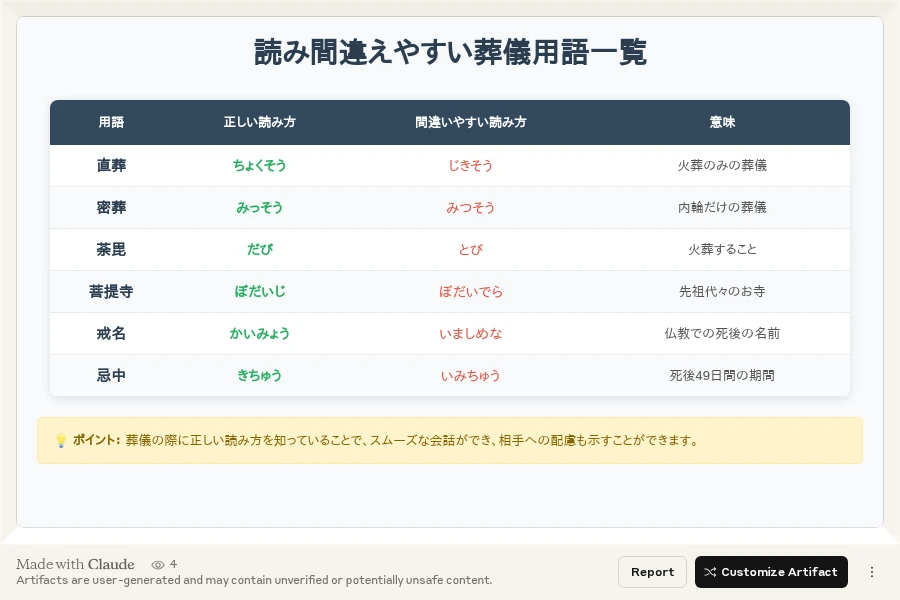Click the meaning text 火葬すること
Viewport: 900px width, 600px height.
(722, 250)
